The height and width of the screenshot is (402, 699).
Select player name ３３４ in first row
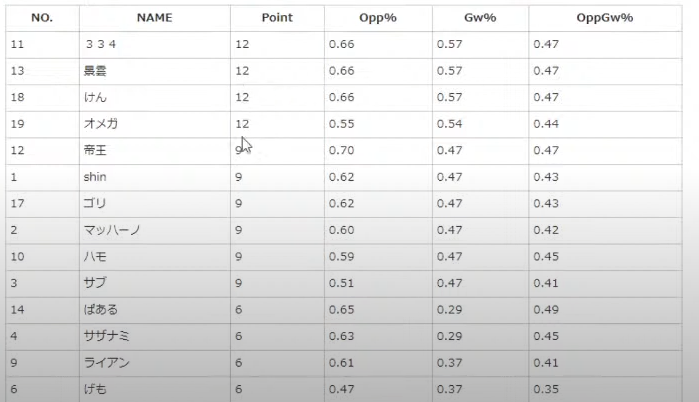(101, 44)
